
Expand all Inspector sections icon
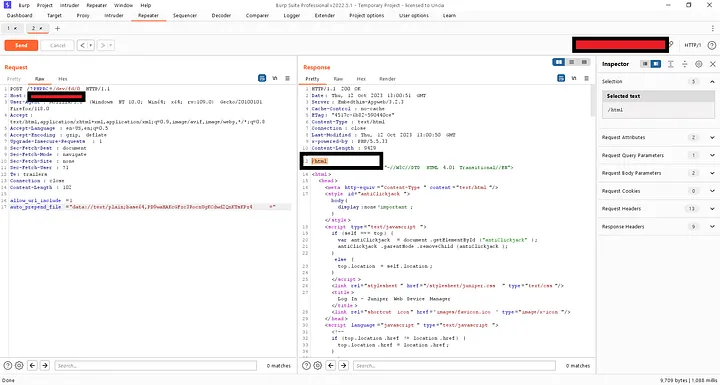(671, 64)
